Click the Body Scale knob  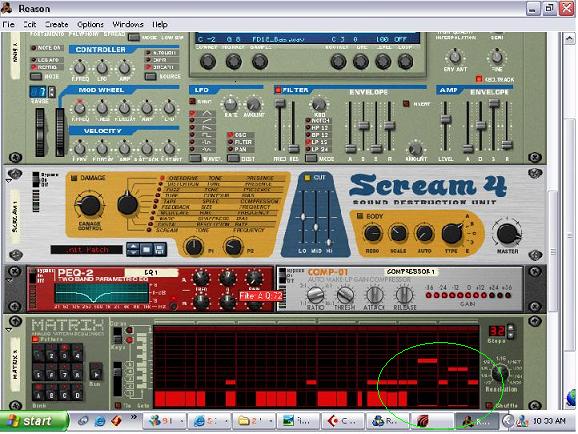point(398,233)
